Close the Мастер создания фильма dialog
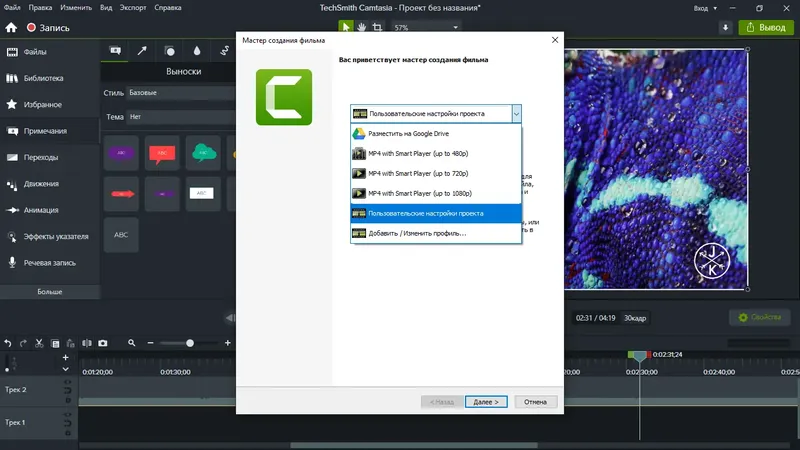The width and height of the screenshot is (800, 450). click(x=555, y=40)
